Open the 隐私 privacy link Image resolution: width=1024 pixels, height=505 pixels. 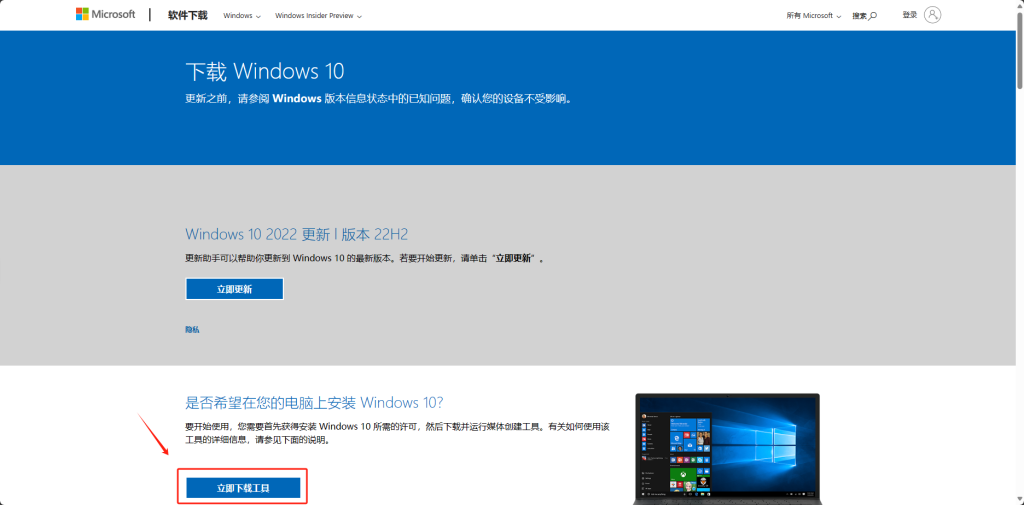(x=192, y=329)
